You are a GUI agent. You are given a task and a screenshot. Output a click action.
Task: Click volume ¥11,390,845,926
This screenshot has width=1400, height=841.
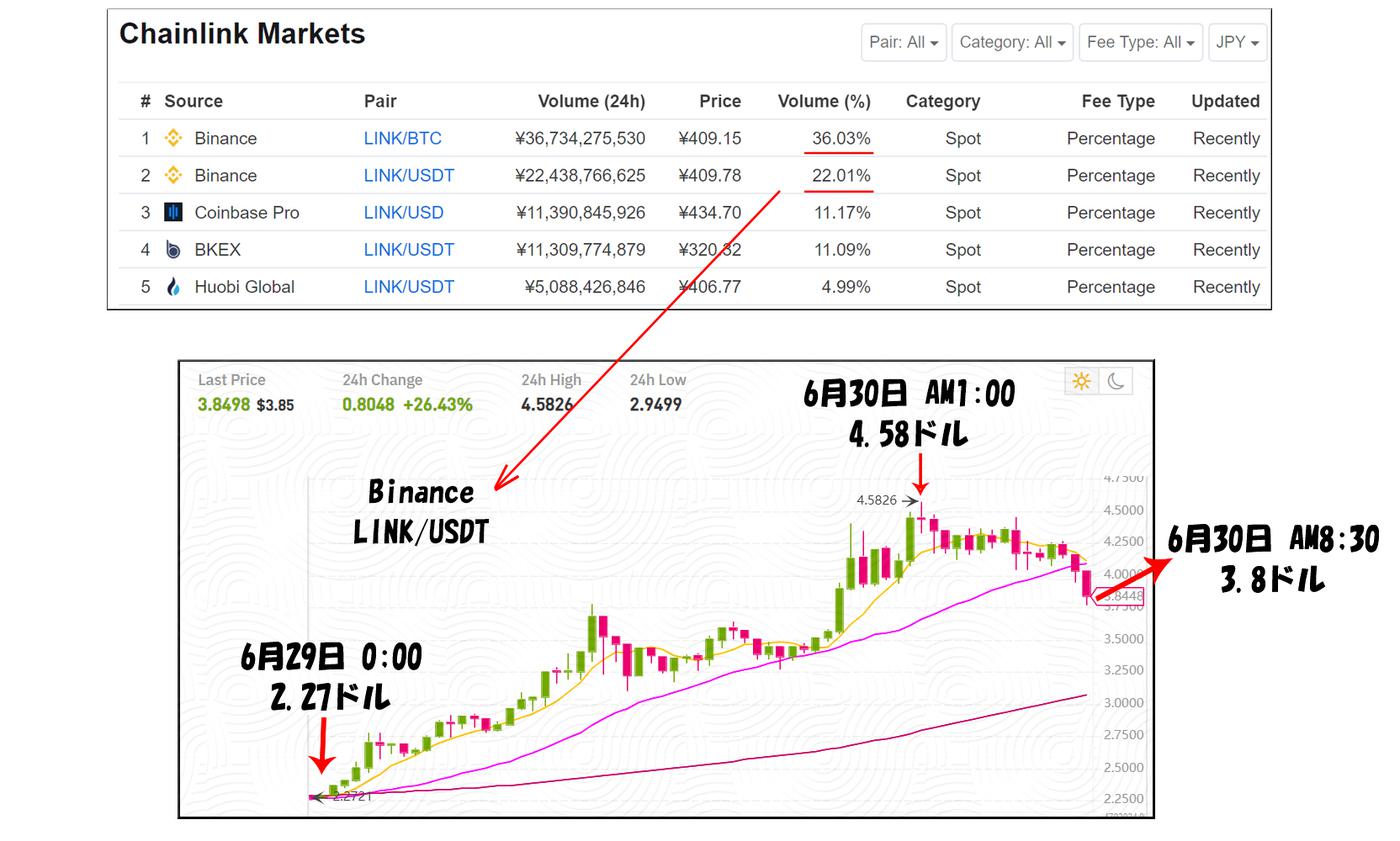580,212
